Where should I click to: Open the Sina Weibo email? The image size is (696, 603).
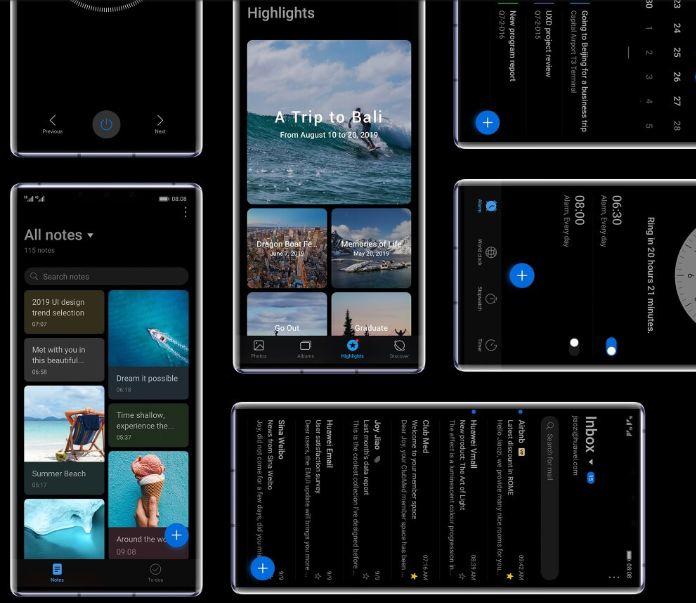(x=270, y=500)
